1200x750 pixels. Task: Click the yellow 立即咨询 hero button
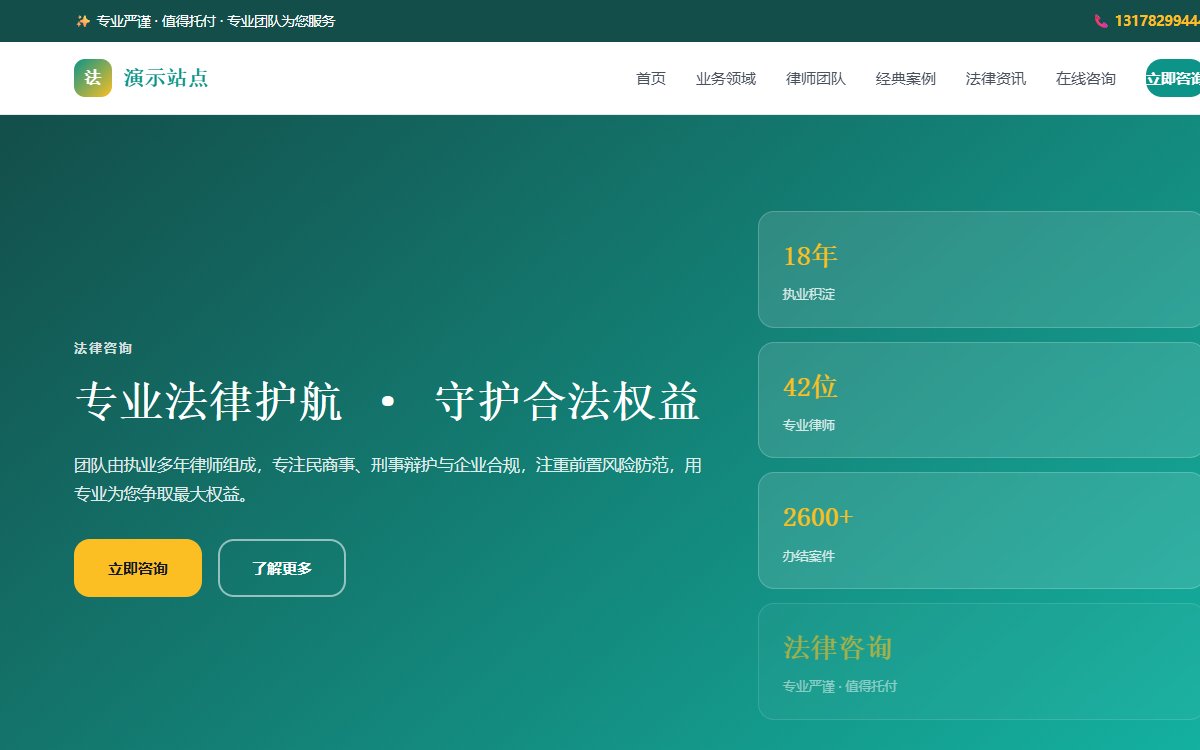[138, 568]
